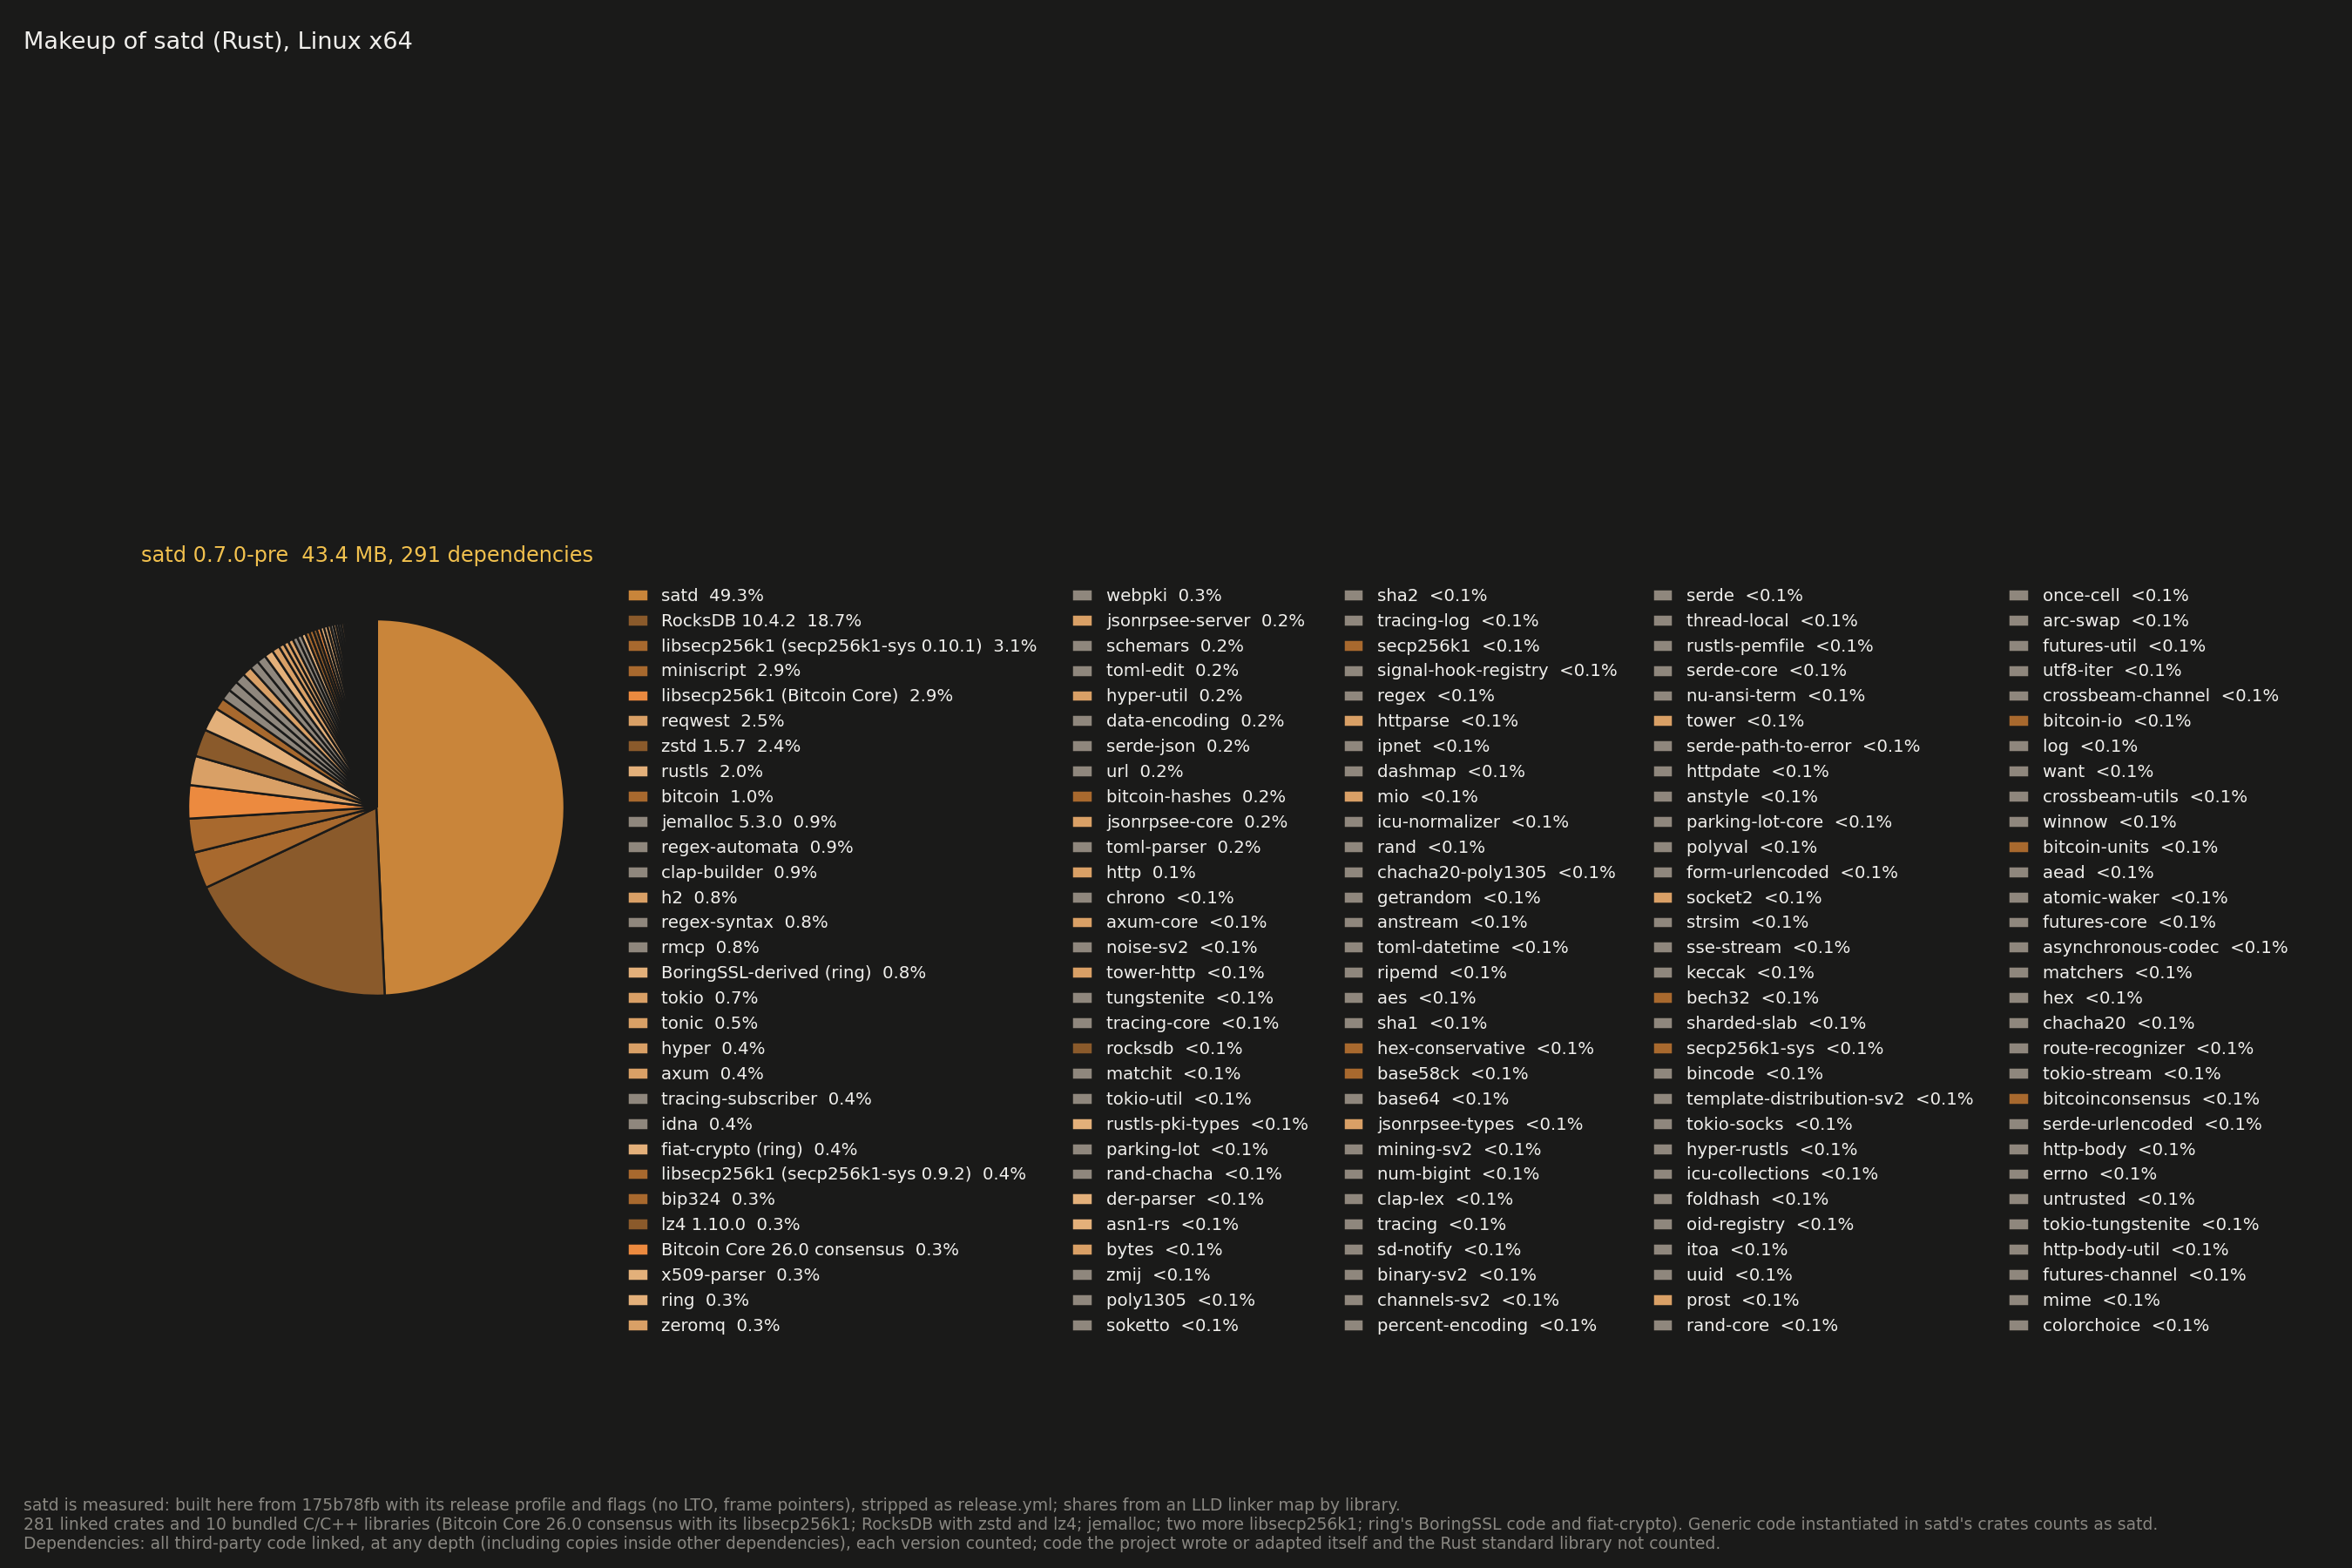Click 'percent-encoding <0.1%' label
The height and width of the screenshot is (1568, 2352).
coord(1487,1326)
